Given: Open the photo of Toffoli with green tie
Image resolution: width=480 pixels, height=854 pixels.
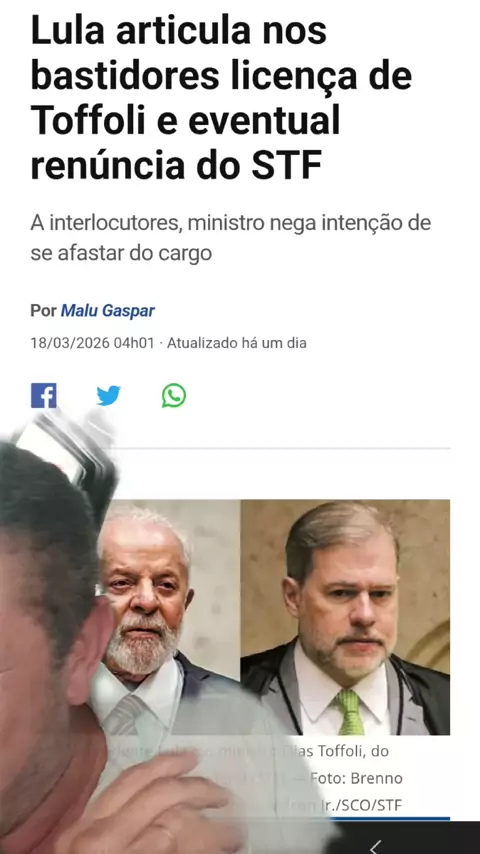Looking at the screenshot, I should click(x=345, y=617).
